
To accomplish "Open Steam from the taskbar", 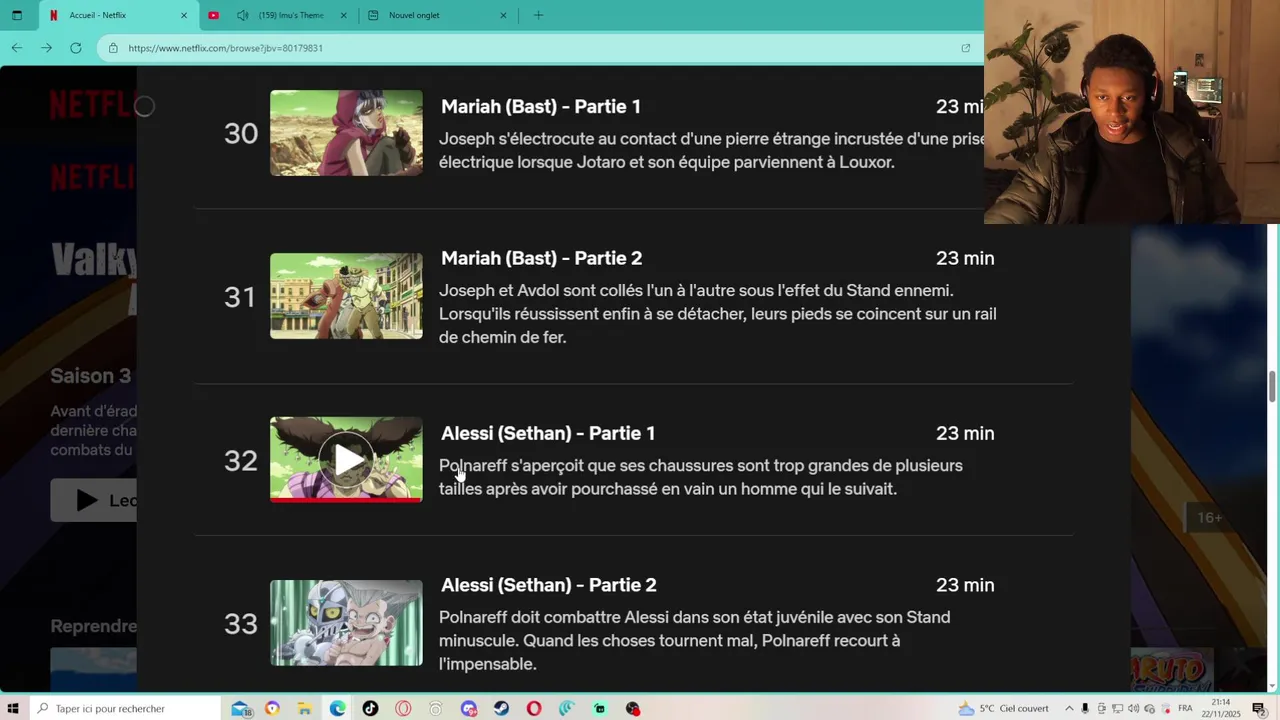I will click(501, 708).
